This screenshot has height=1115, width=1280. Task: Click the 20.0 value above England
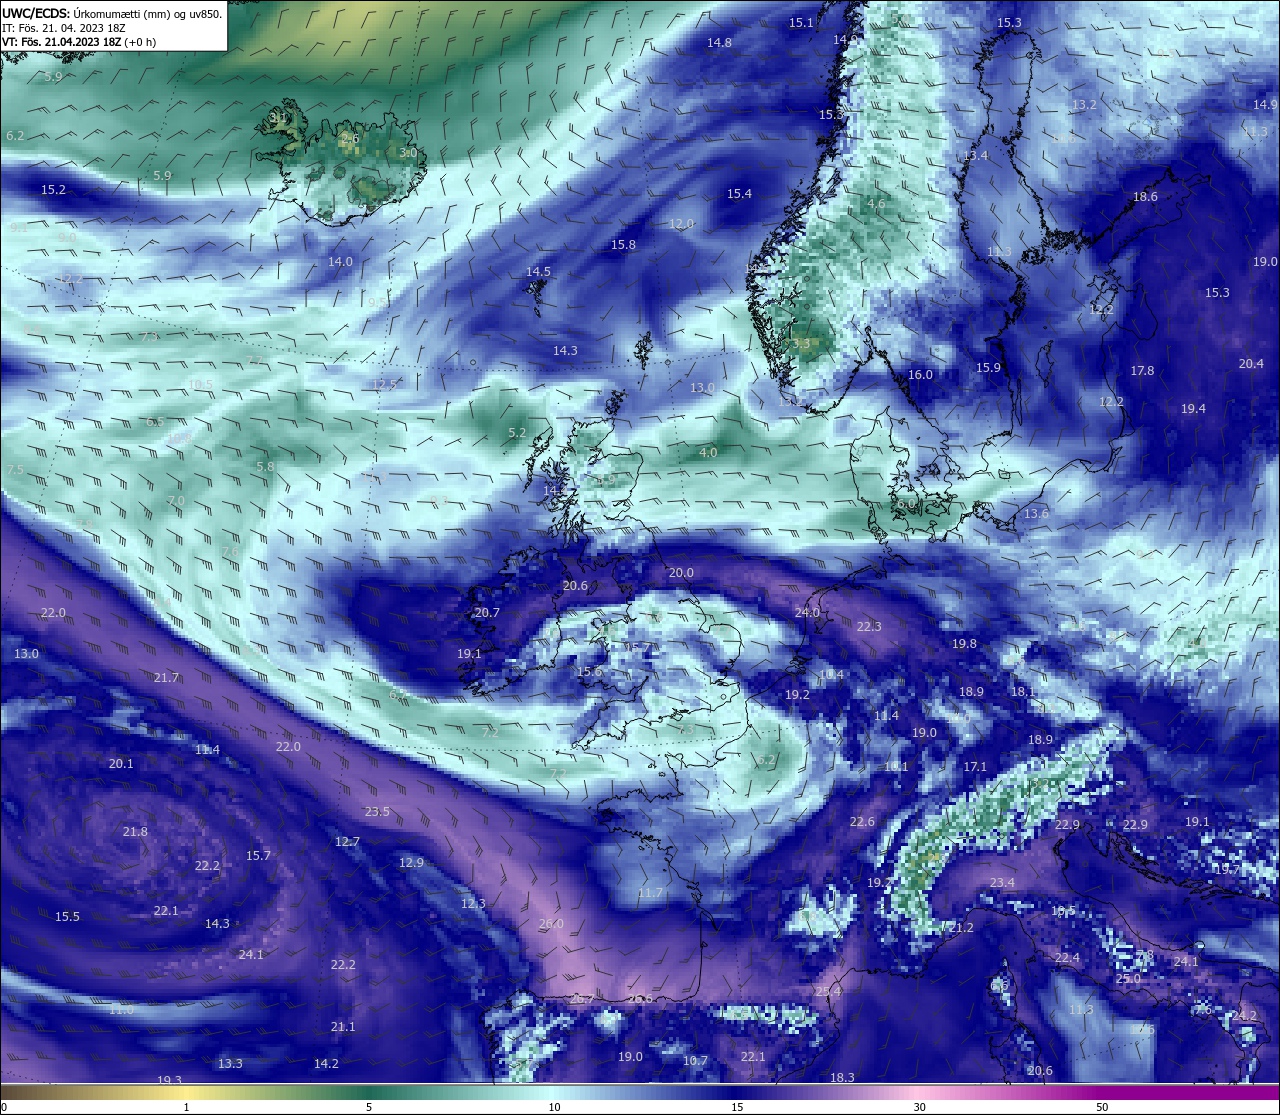click(681, 573)
